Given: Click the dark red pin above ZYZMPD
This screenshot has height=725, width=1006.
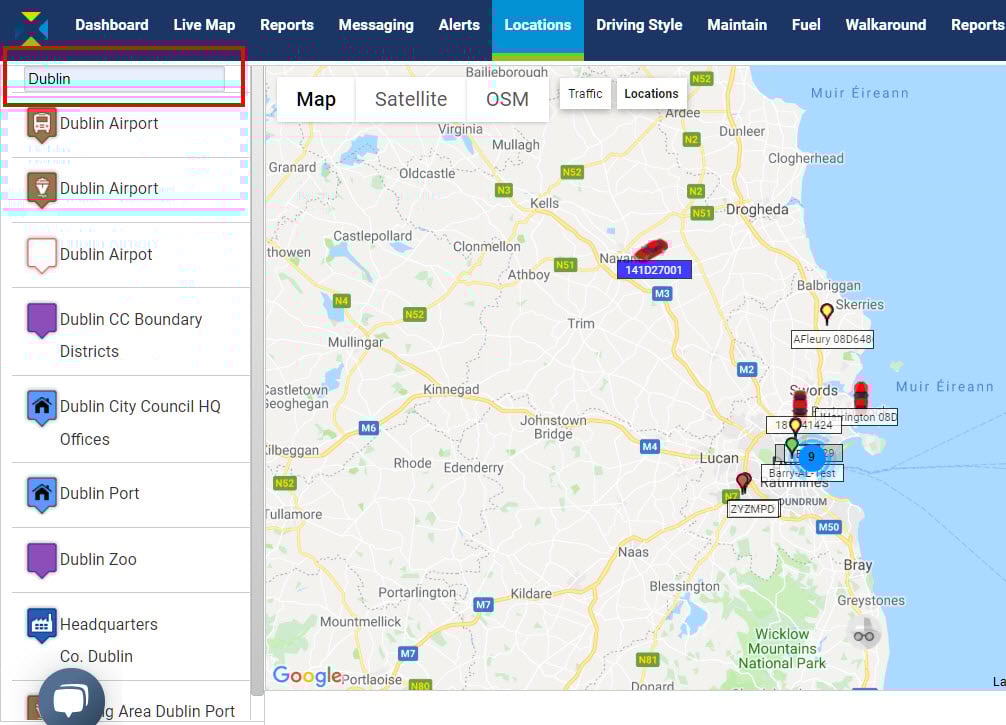Looking at the screenshot, I should (744, 482).
